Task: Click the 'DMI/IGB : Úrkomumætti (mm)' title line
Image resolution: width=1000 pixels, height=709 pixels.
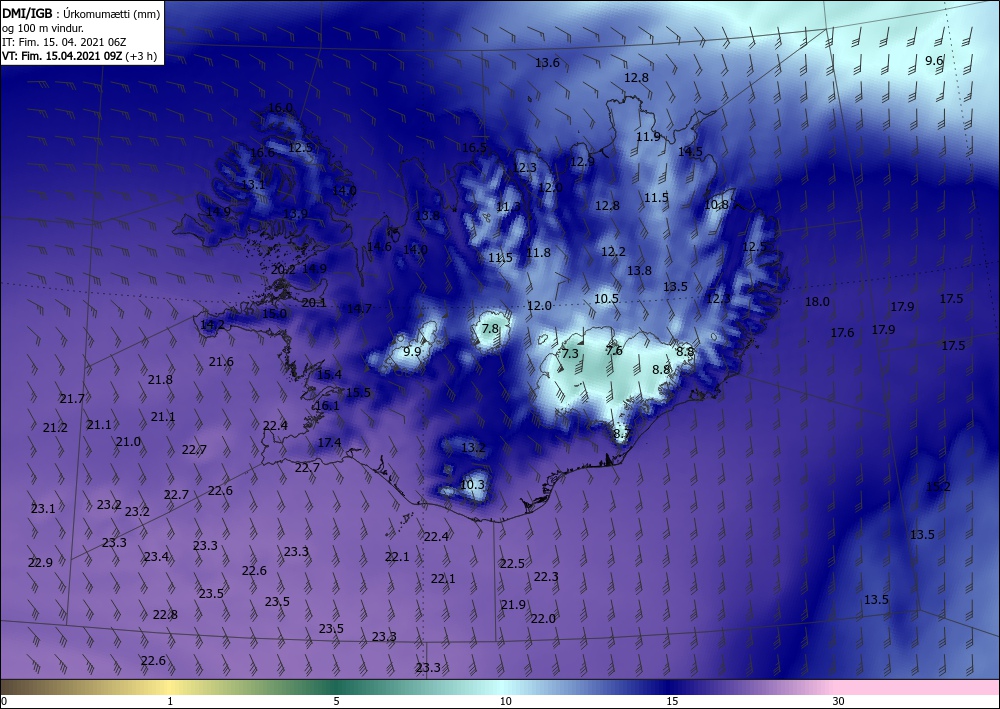Action: click(81, 13)
